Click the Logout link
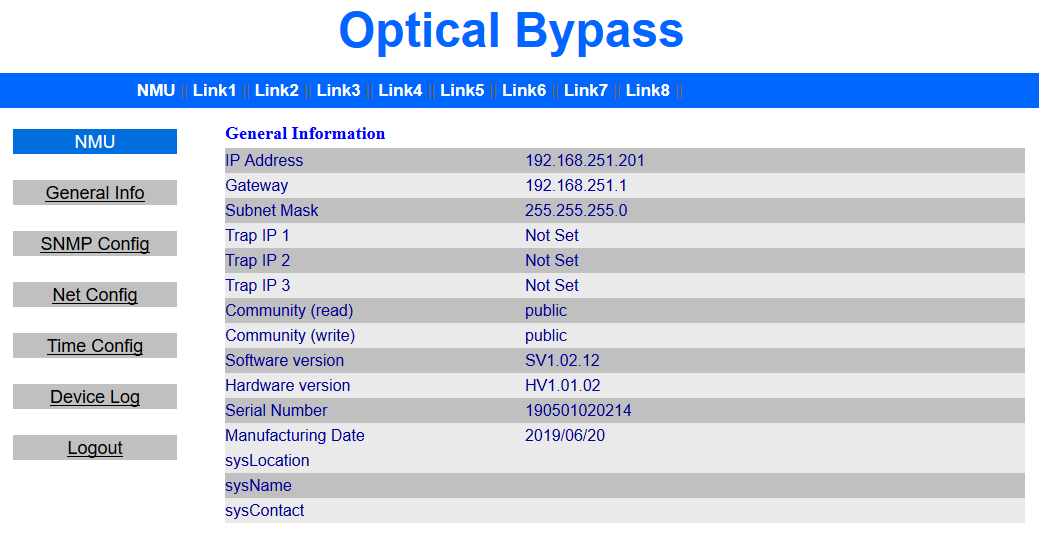 tap(95, 448)
